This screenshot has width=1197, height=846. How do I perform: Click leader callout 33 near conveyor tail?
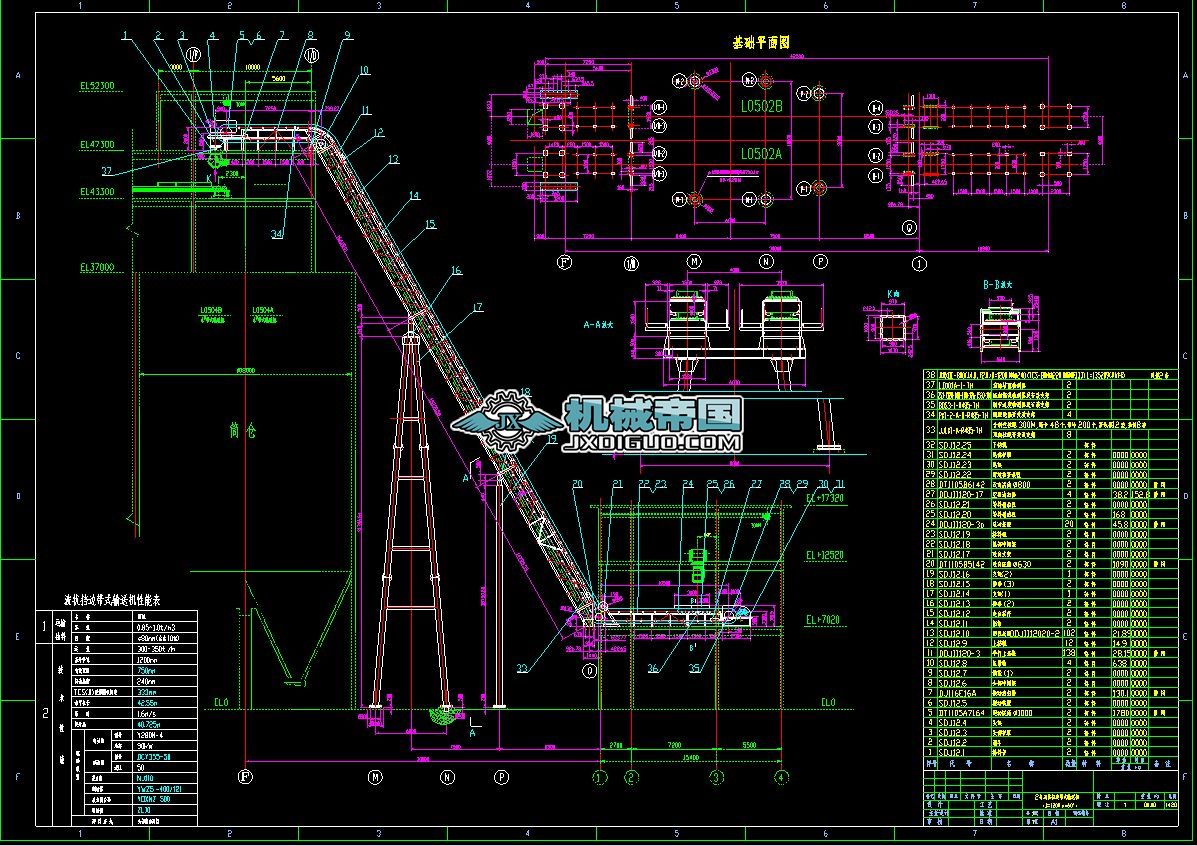click(x=522, y=668)
